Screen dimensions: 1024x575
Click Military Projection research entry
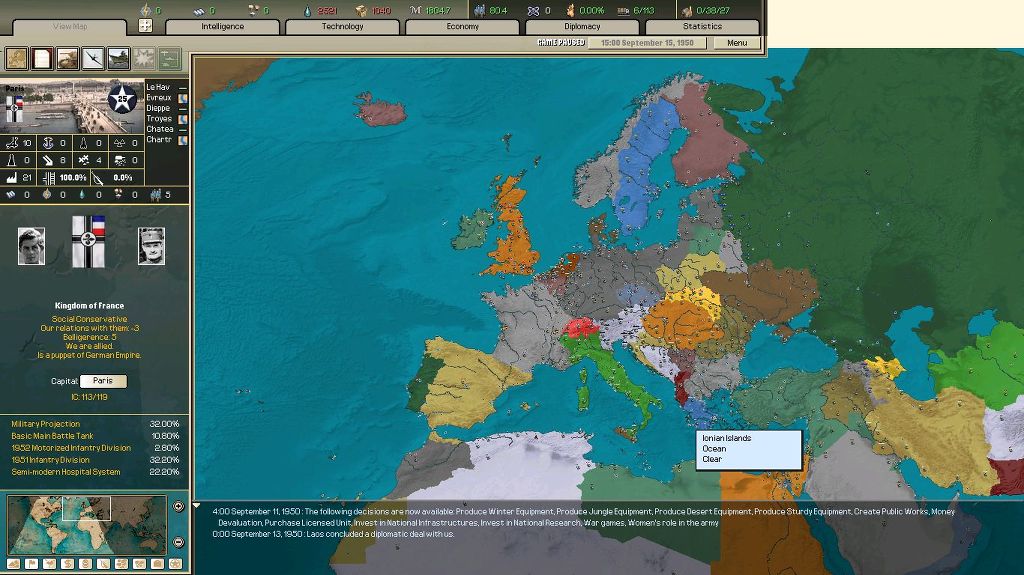pyautogui.click(x=95, y=424)
